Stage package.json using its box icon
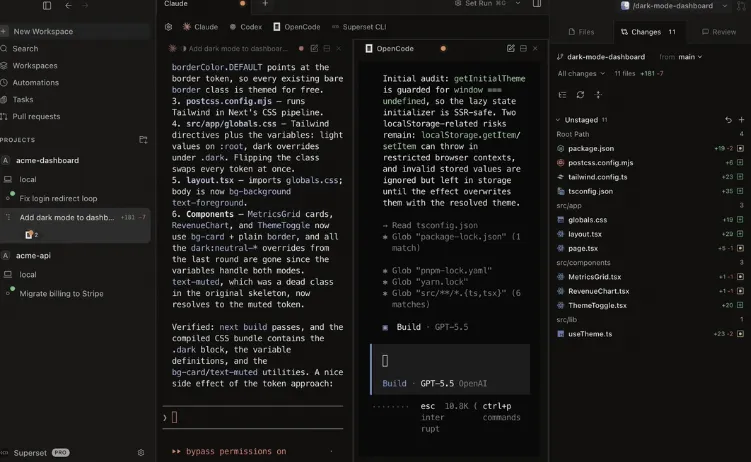This screenshot has width=751, height=462. click(740, 148)
